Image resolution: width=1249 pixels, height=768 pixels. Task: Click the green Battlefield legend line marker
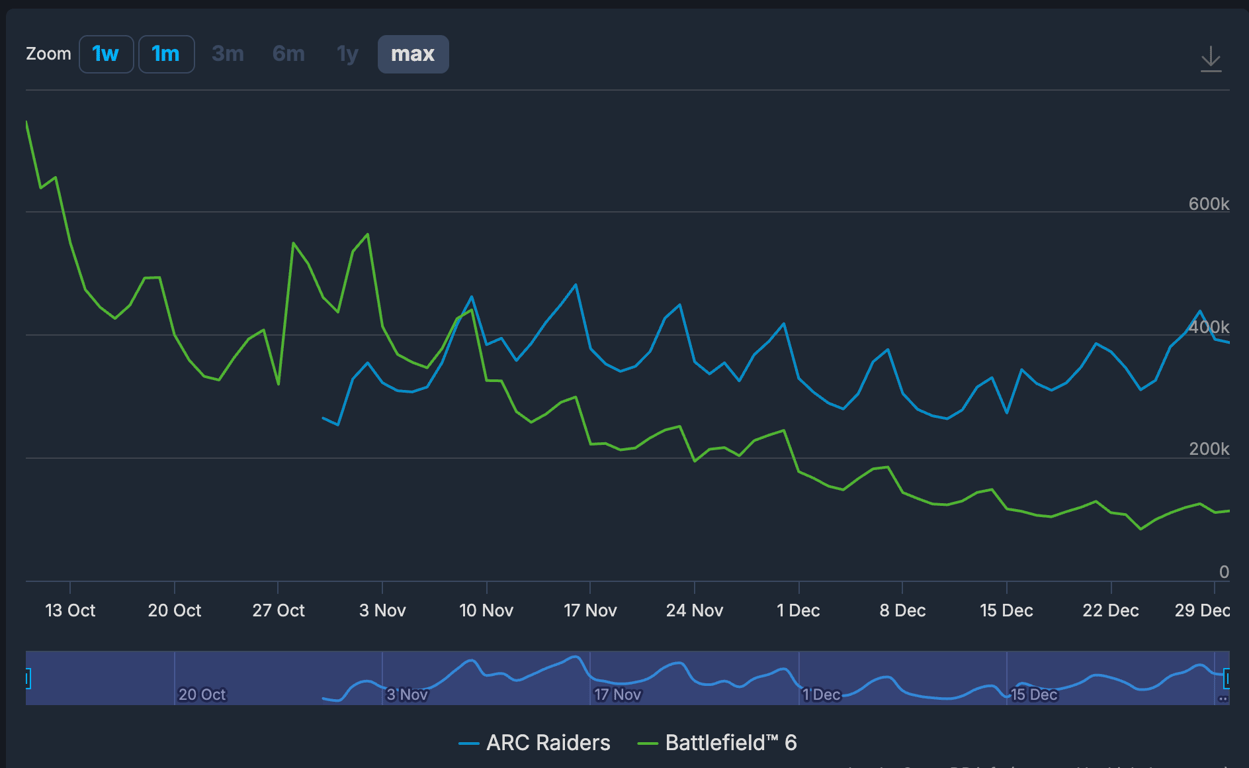(x=648, y=743)
